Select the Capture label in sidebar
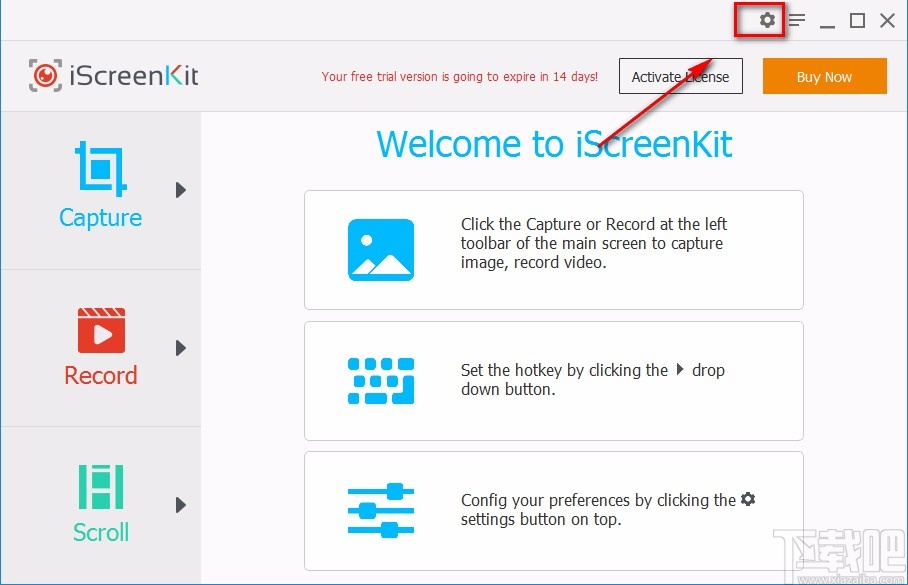The width and height of the screenshot is (908, 585). coord(101,218)
